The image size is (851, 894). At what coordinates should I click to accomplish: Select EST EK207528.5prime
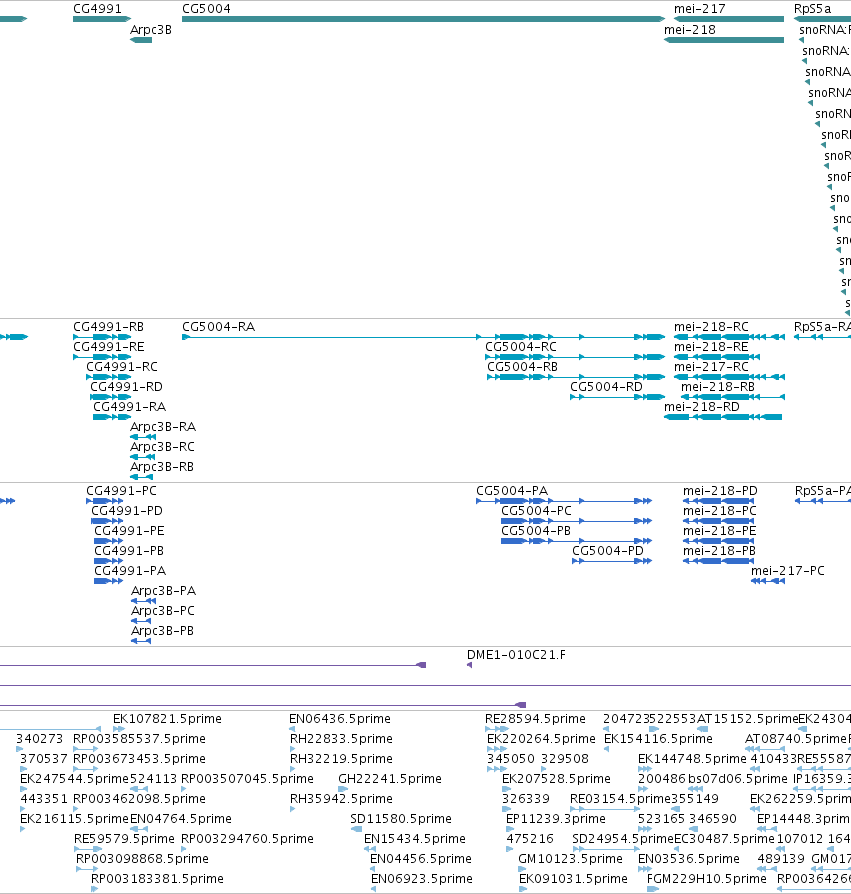(556, 778)
